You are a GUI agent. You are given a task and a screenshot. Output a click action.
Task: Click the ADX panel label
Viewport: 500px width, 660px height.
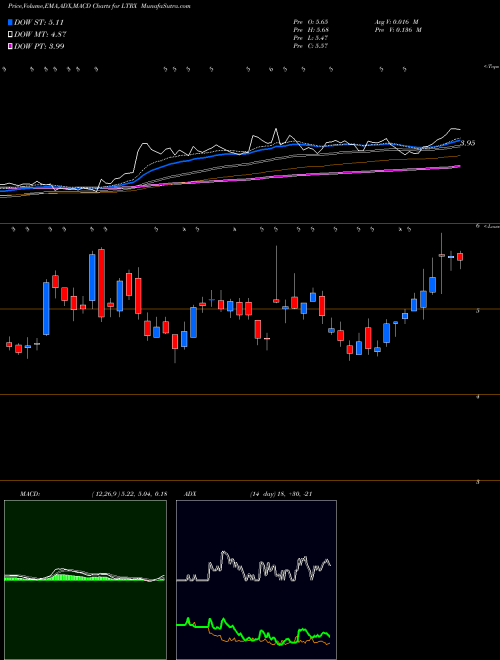190,494
